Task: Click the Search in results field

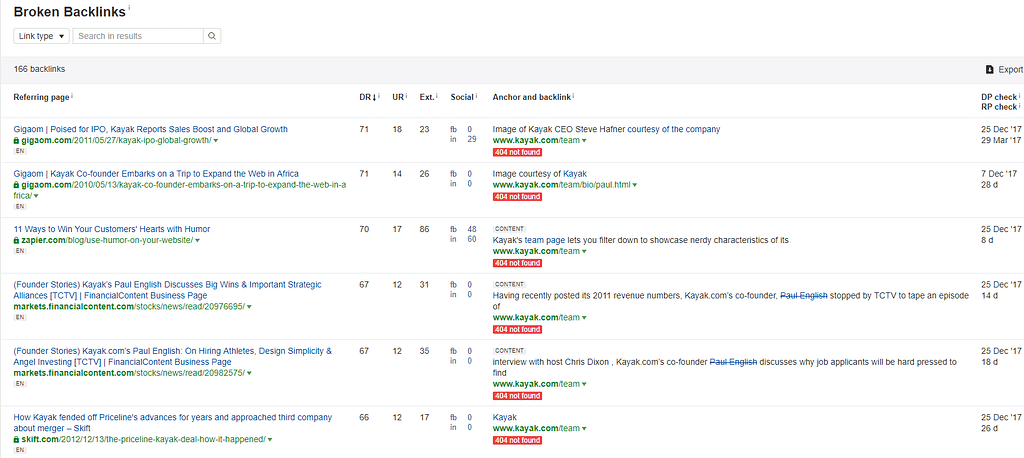Action: pos(138,36)
